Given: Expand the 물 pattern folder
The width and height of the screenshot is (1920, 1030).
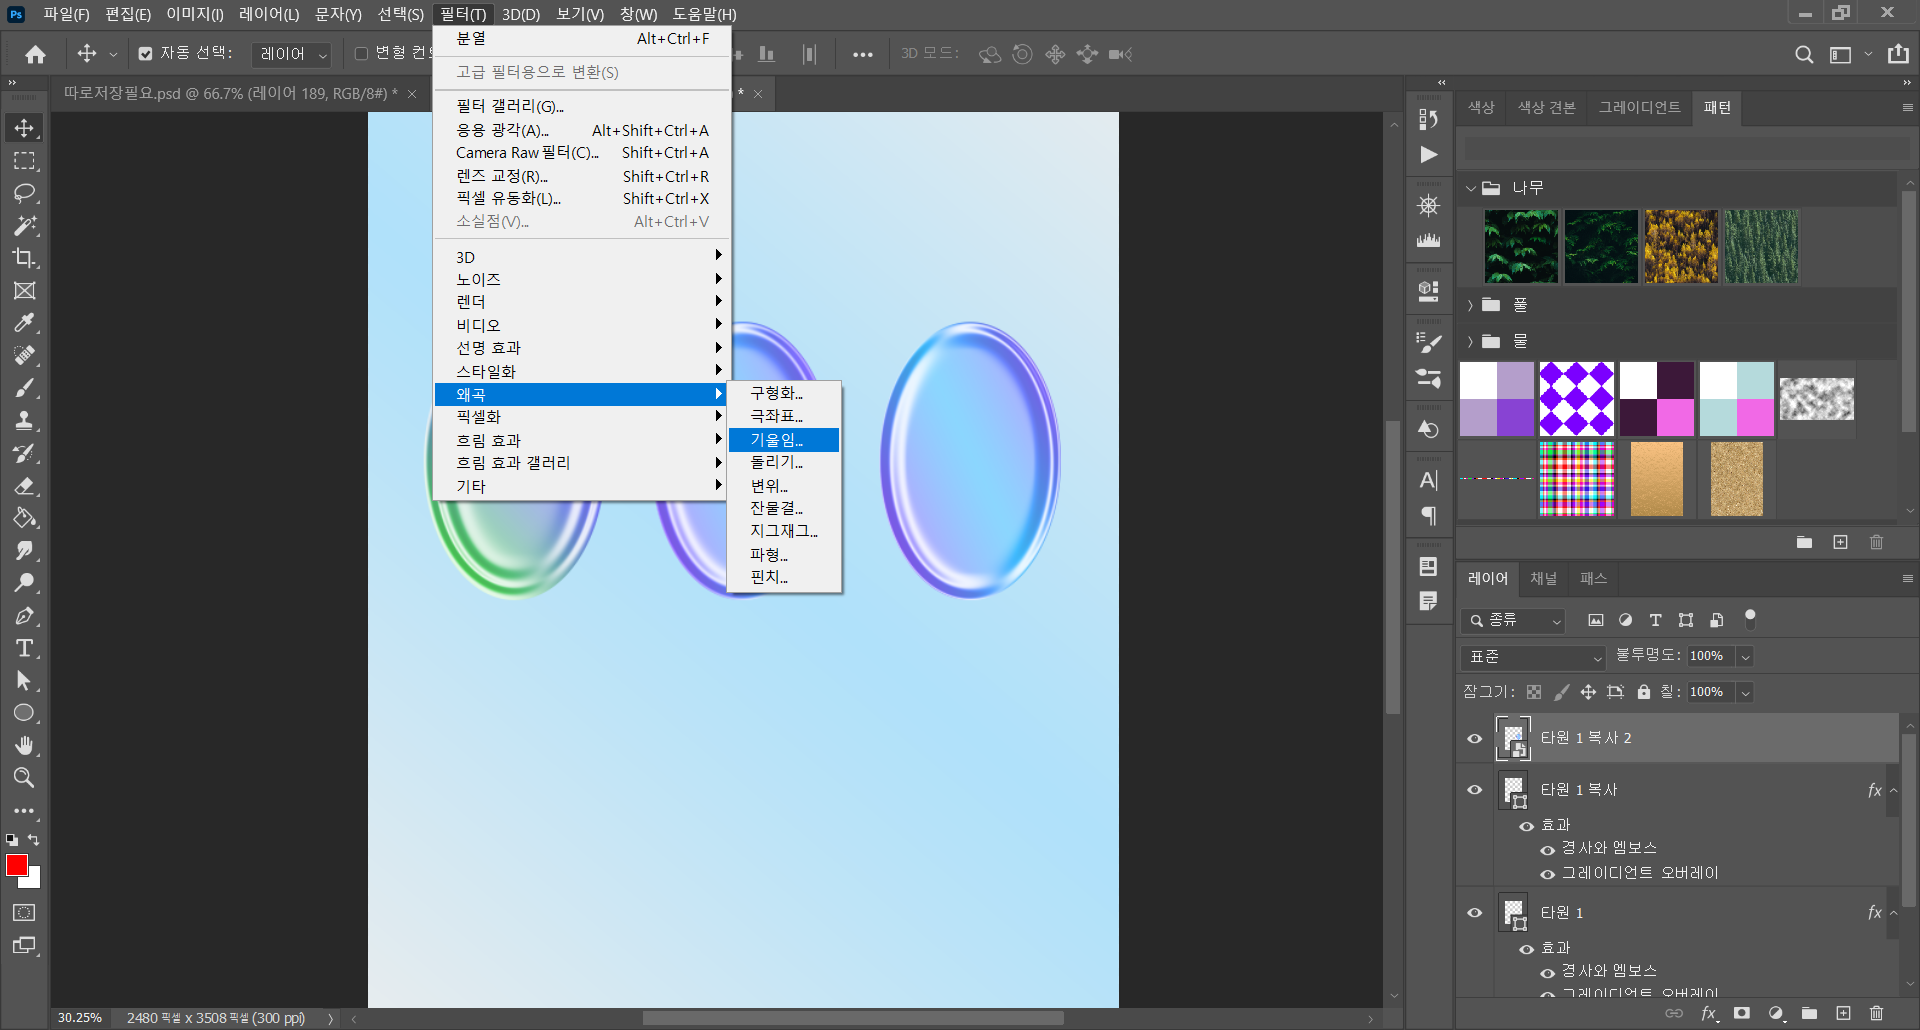Looking at the screenshot, I should (x=1470, y=342).
